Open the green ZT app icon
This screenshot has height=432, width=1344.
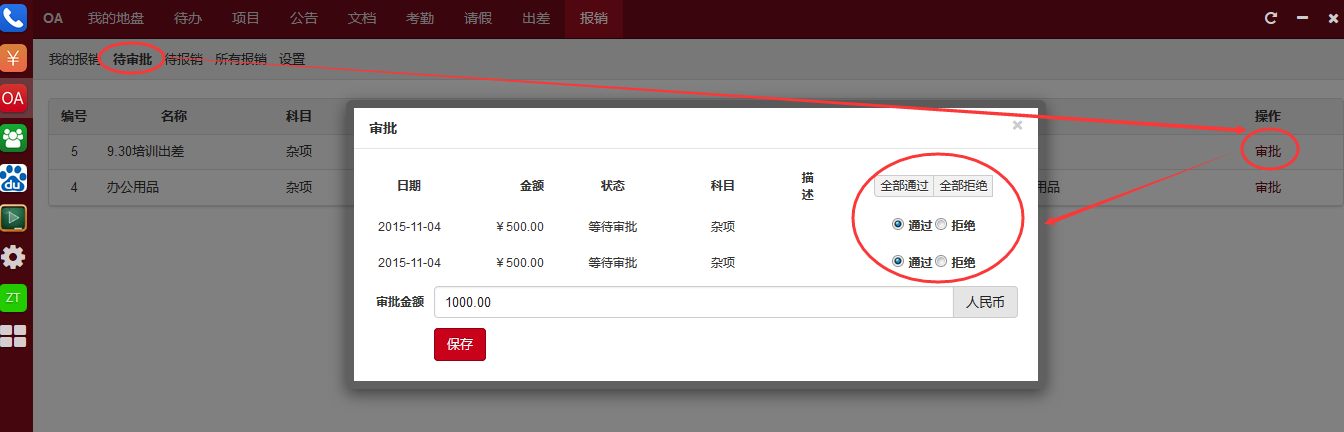click(13, 298)
